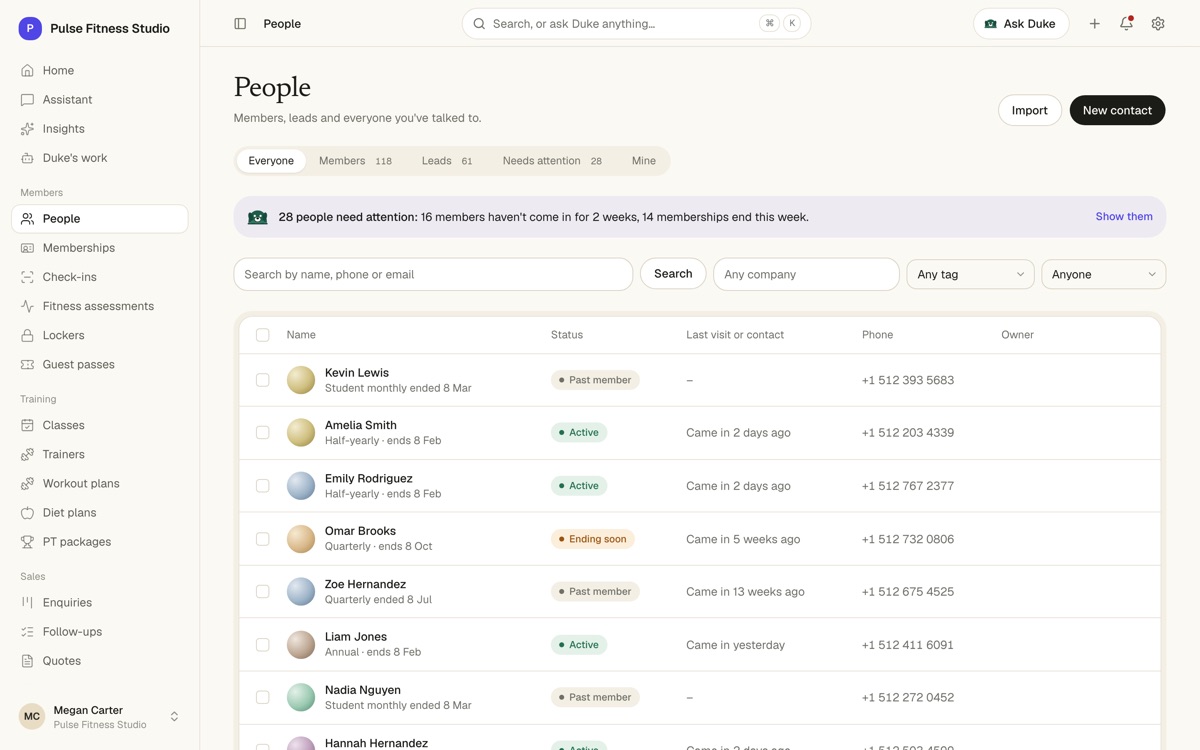Open Classes calendar

coord(99,425)
